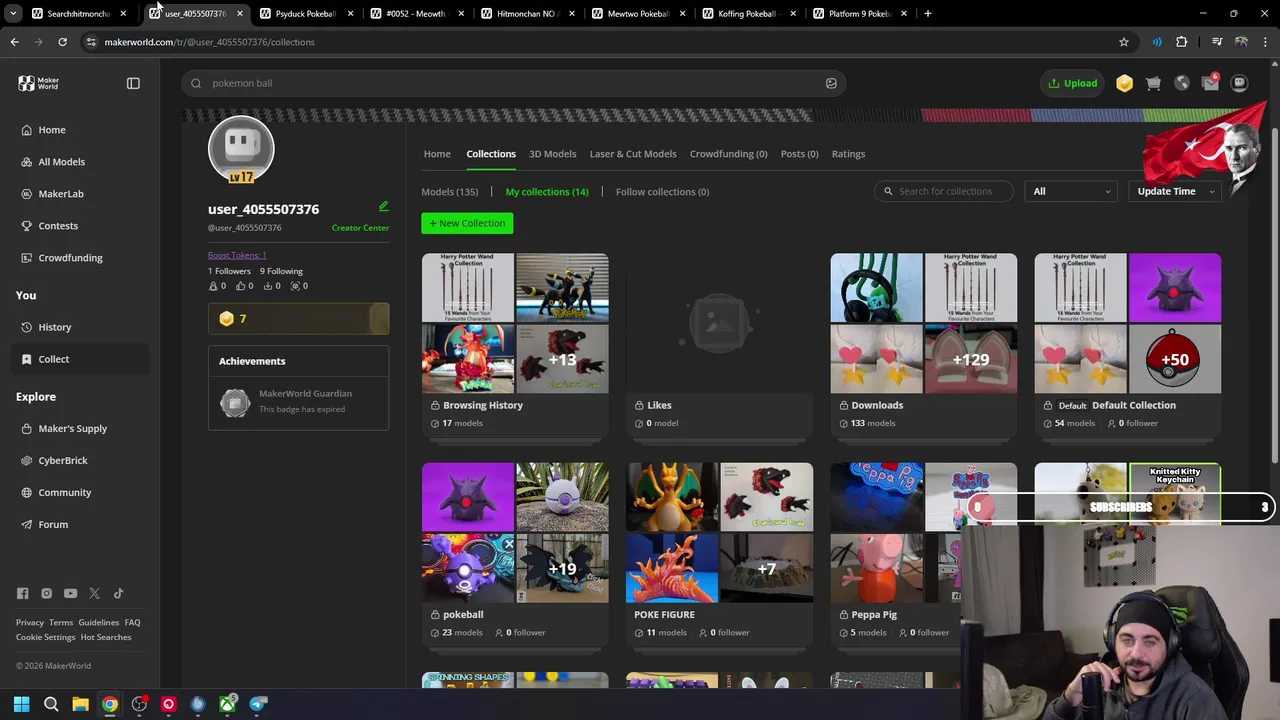The width and height of the screenshot is (1280, 720).
Task: Open File Explorer from taskbar
Action: [80, 704]
